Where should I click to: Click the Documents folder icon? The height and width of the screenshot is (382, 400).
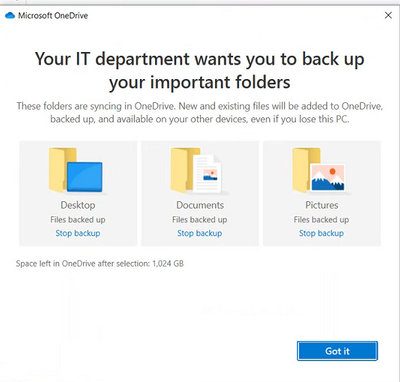(197, 170)
